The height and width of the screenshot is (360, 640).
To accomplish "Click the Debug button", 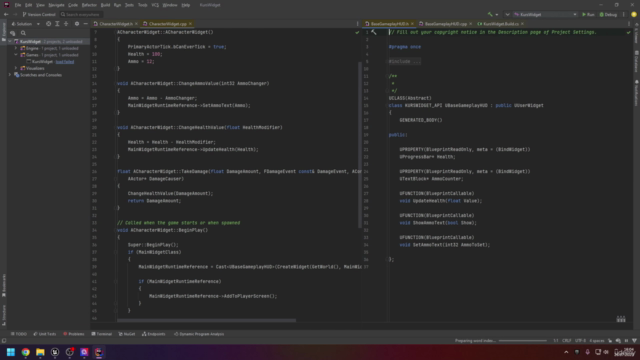I will click(x=608, y=14).
